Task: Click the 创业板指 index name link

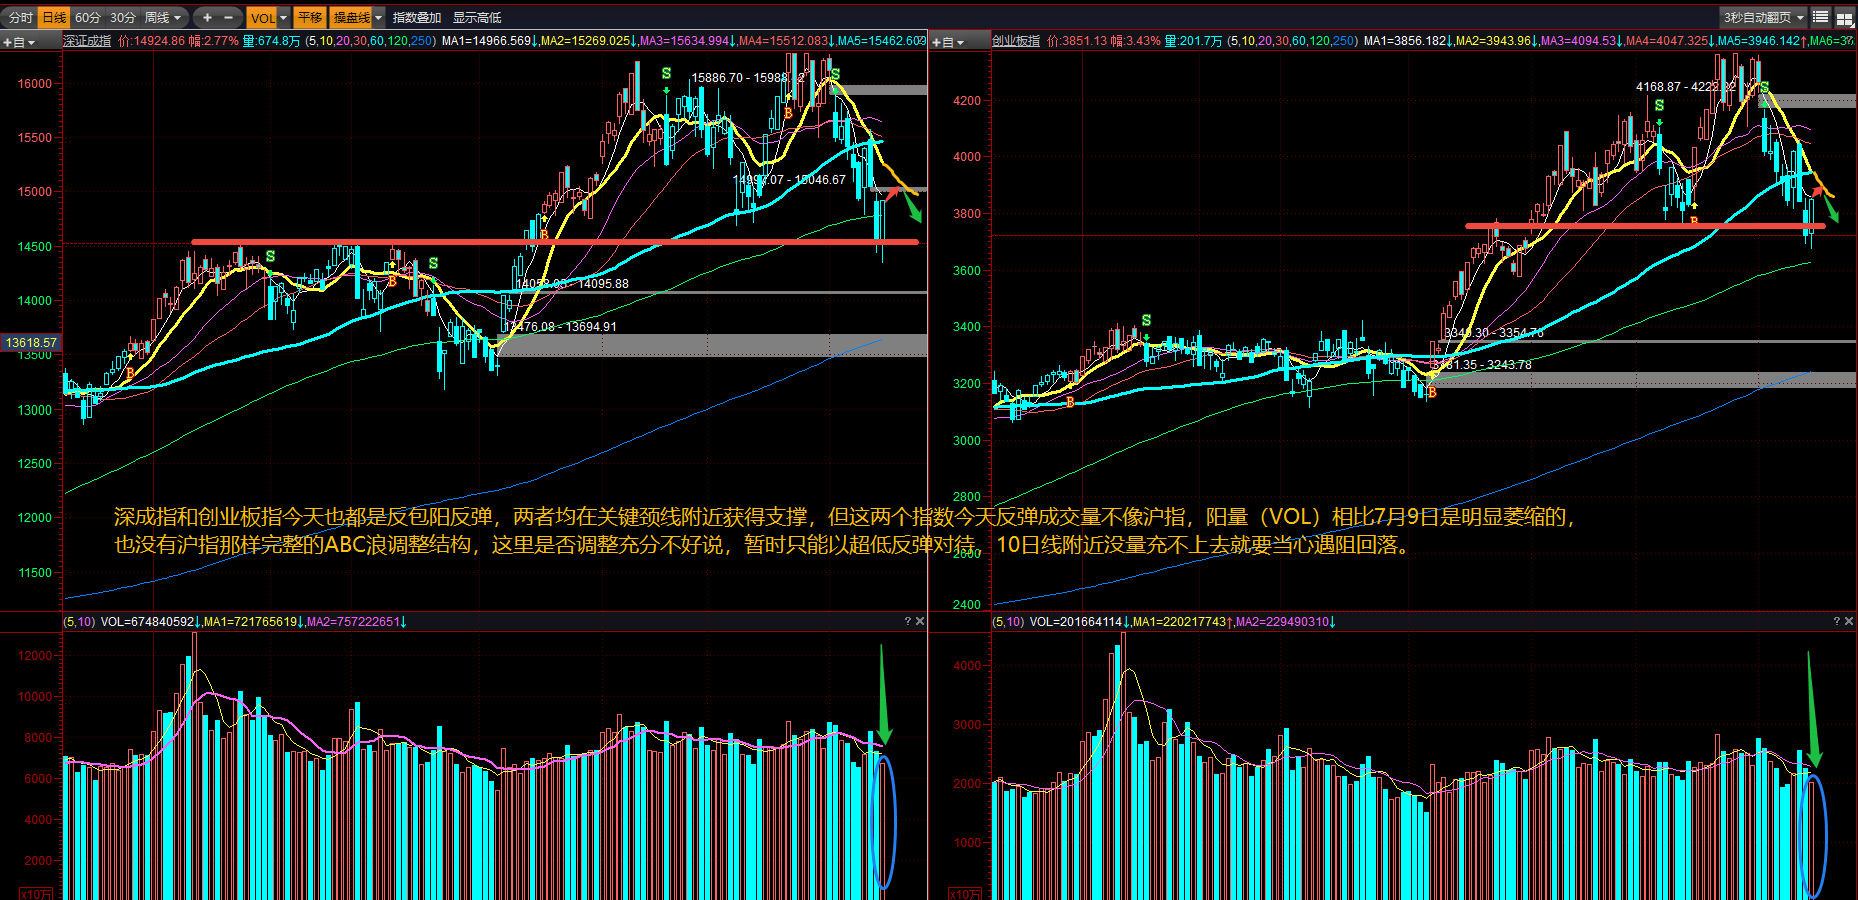Action: (1016, 41)
